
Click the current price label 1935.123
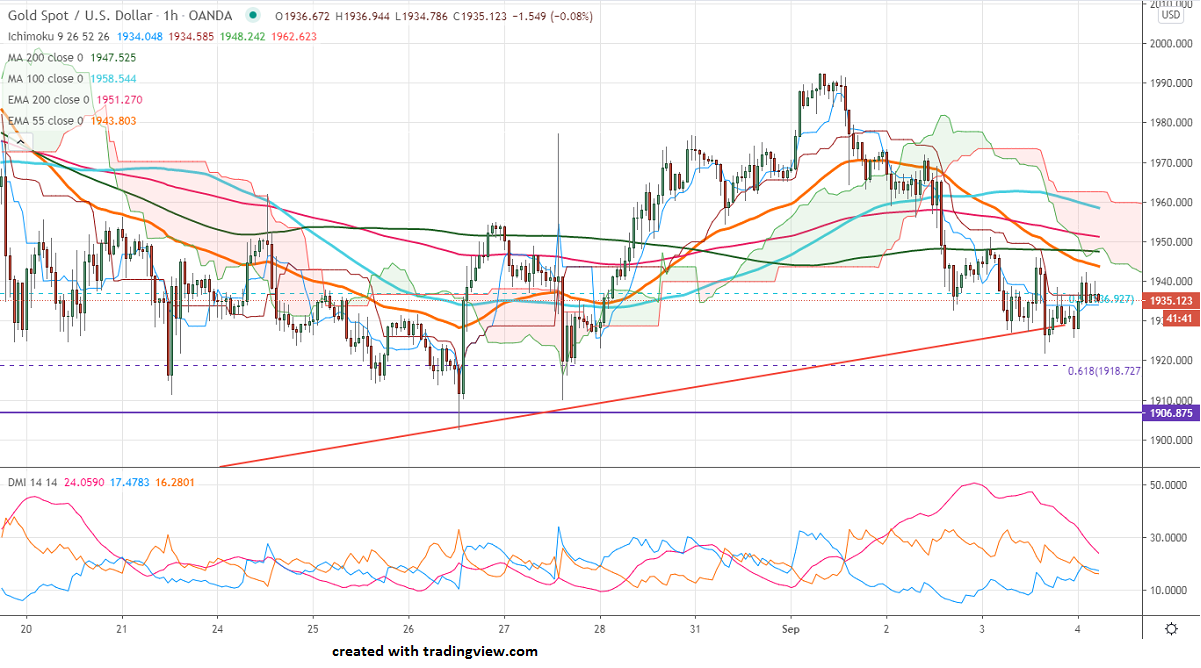coord(1171,300)
